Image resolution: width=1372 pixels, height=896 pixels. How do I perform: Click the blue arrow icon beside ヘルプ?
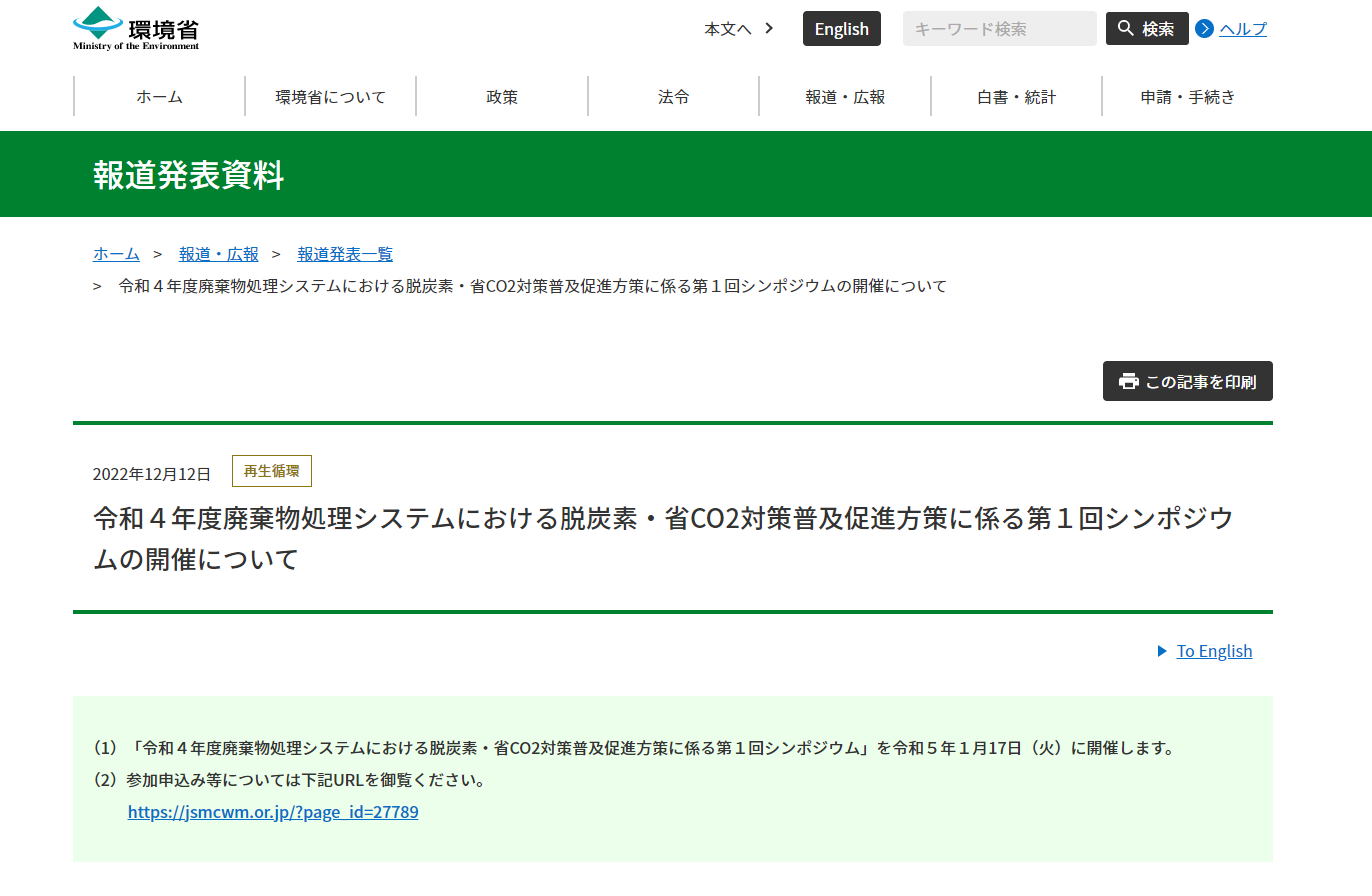pyautogui.click(x=1204, y=29)
